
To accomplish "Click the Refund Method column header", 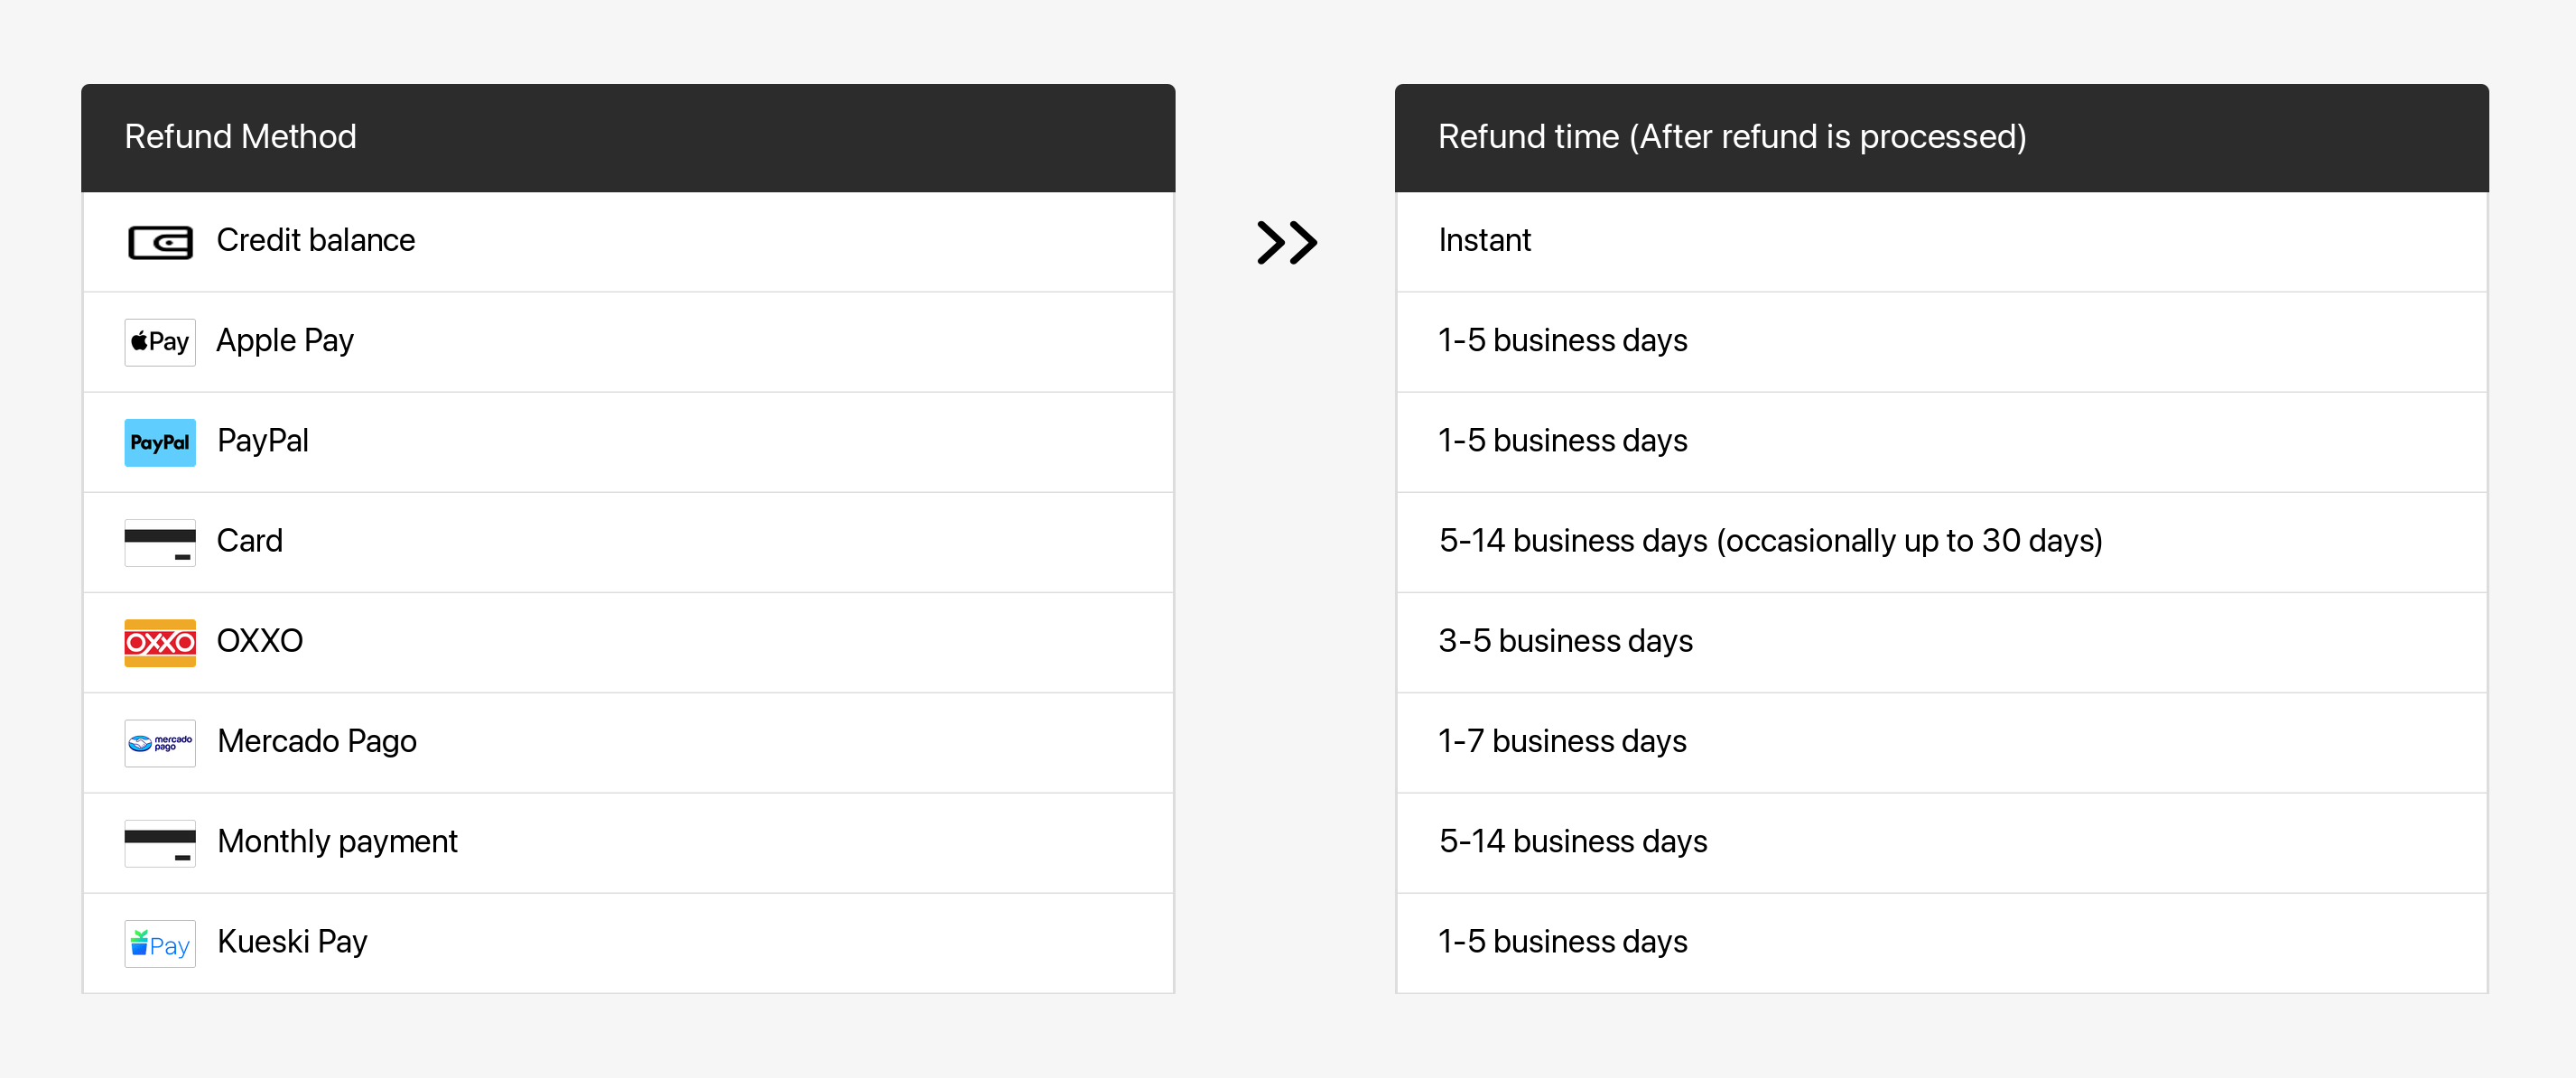I will tap(240, 136).
